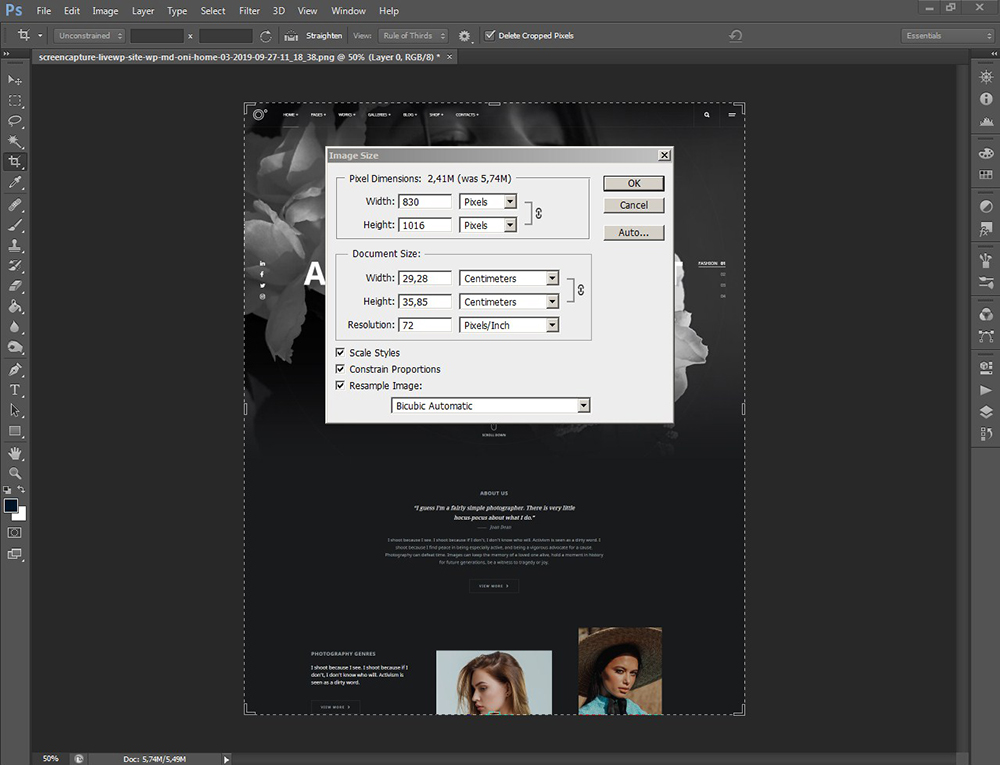This screenshot has height=765, width=1000.
Task: Change the screen mode
Action: 14,554
